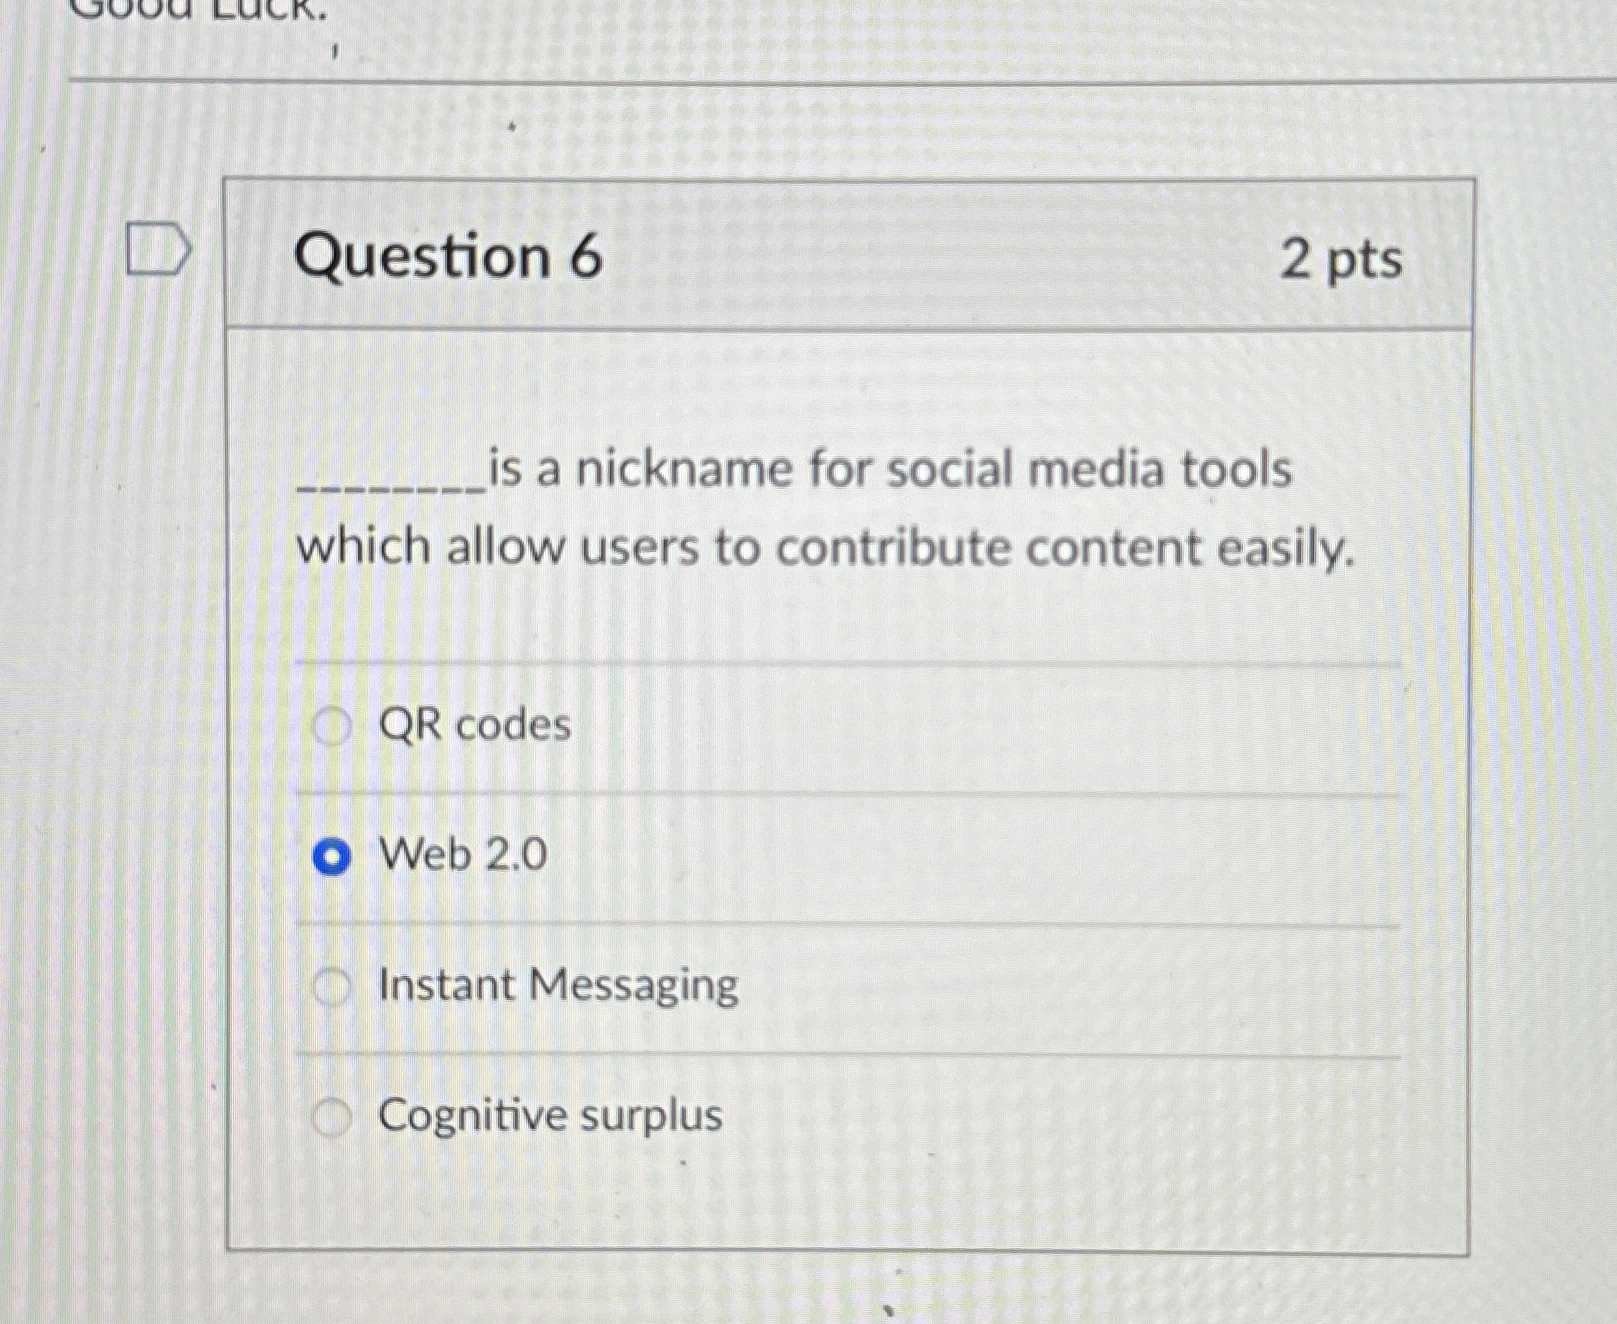Click the QR codes answer label
This screenshot has width=1617, height=1324.
coord(473,725)
